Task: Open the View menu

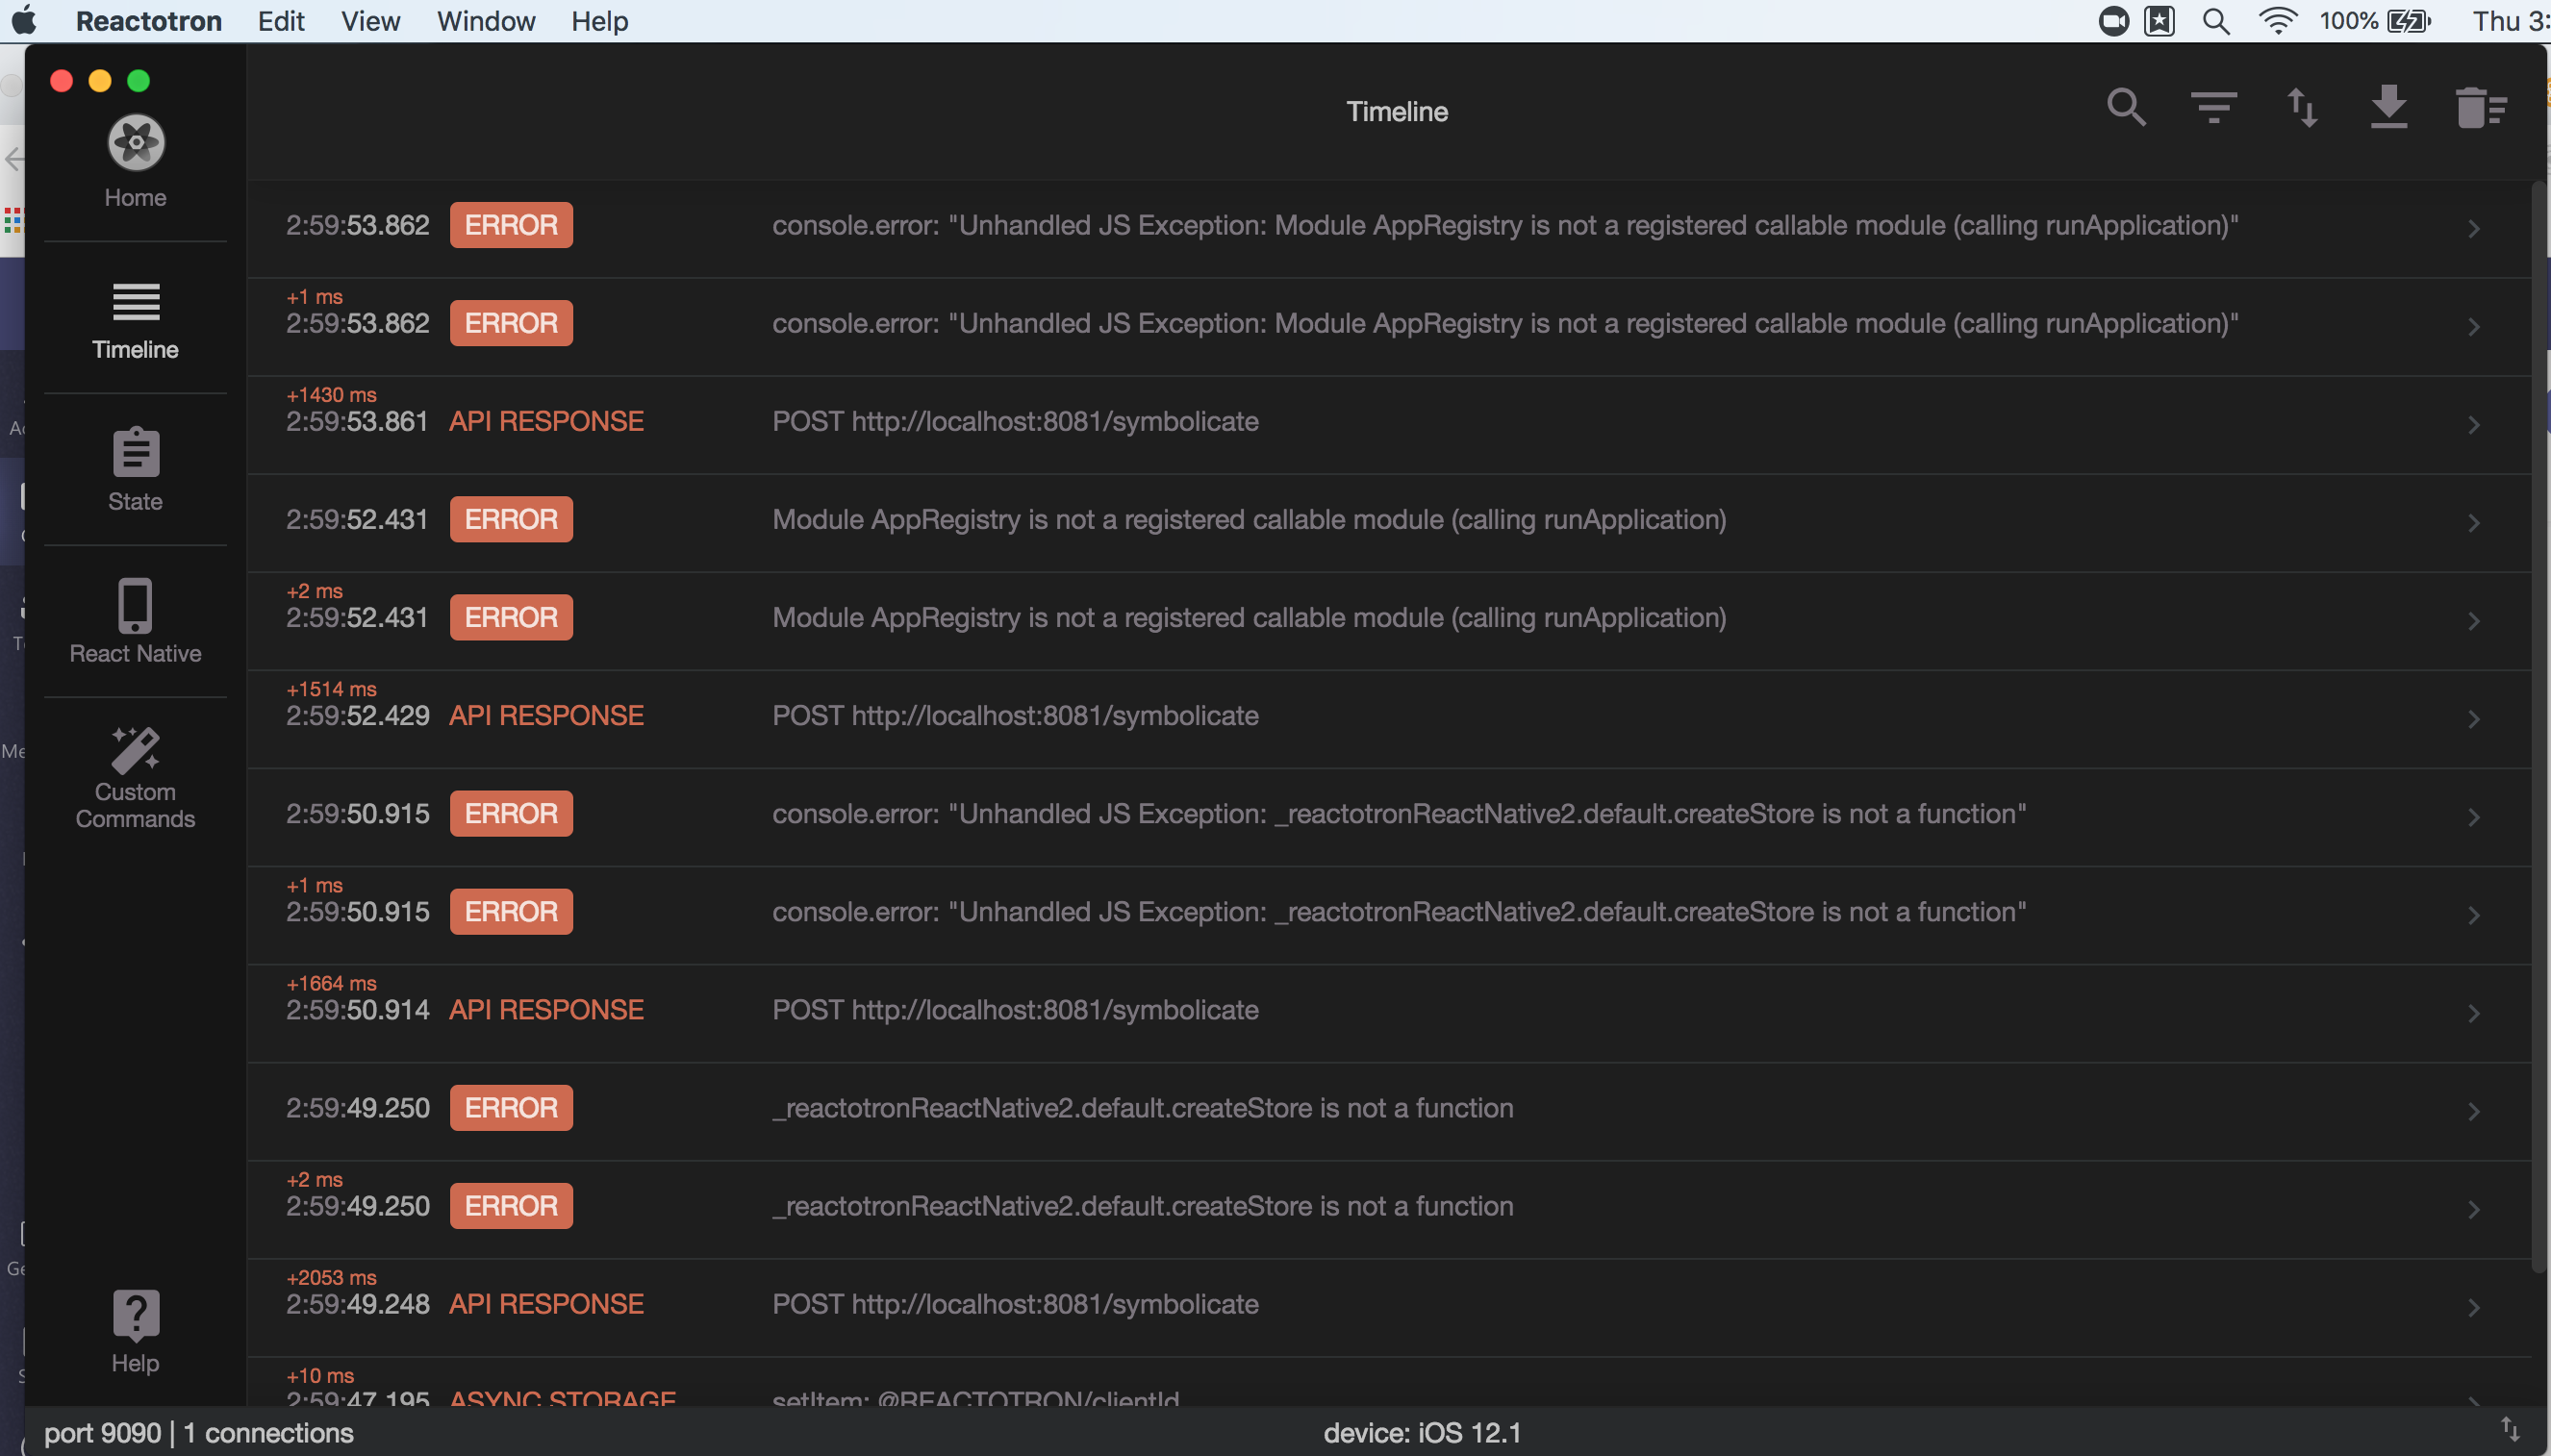Action: [x=370, y=21]
